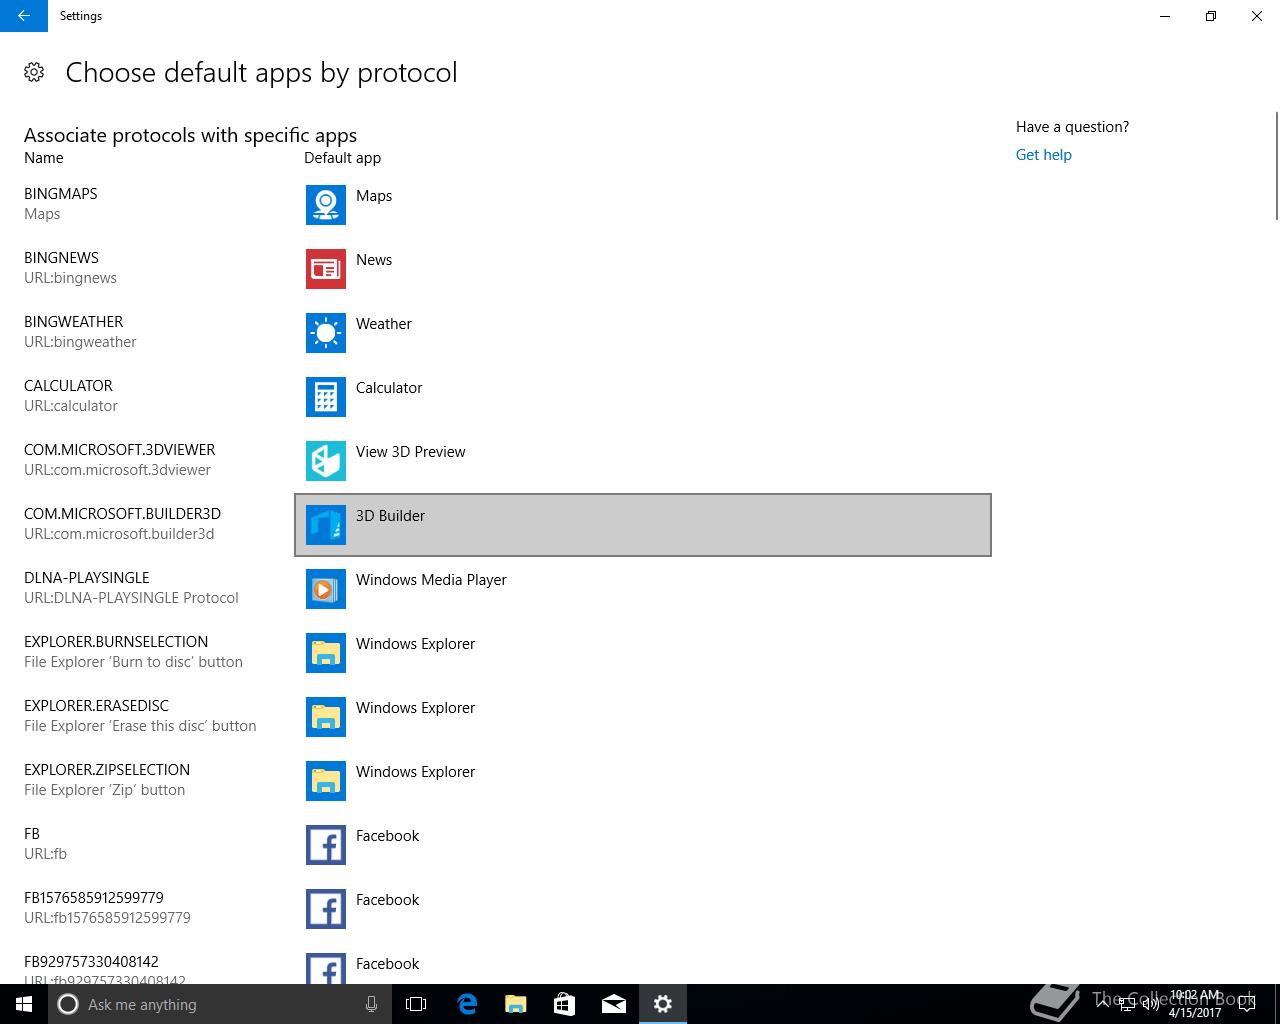
Task: Click the COM.MICROSOFT.BUILDER3D protocol name
Action: 123,514
